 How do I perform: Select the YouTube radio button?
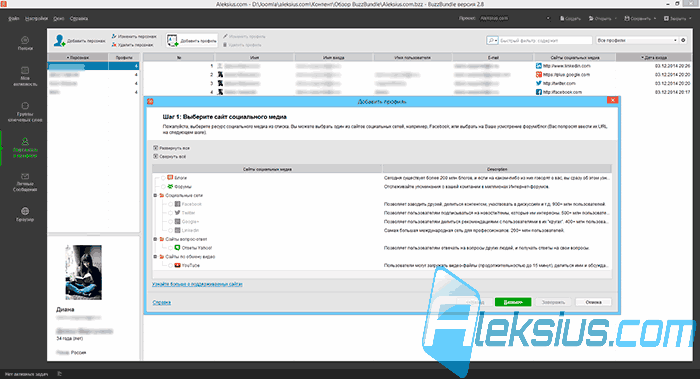pyautogui.click(x=171, y=265)
